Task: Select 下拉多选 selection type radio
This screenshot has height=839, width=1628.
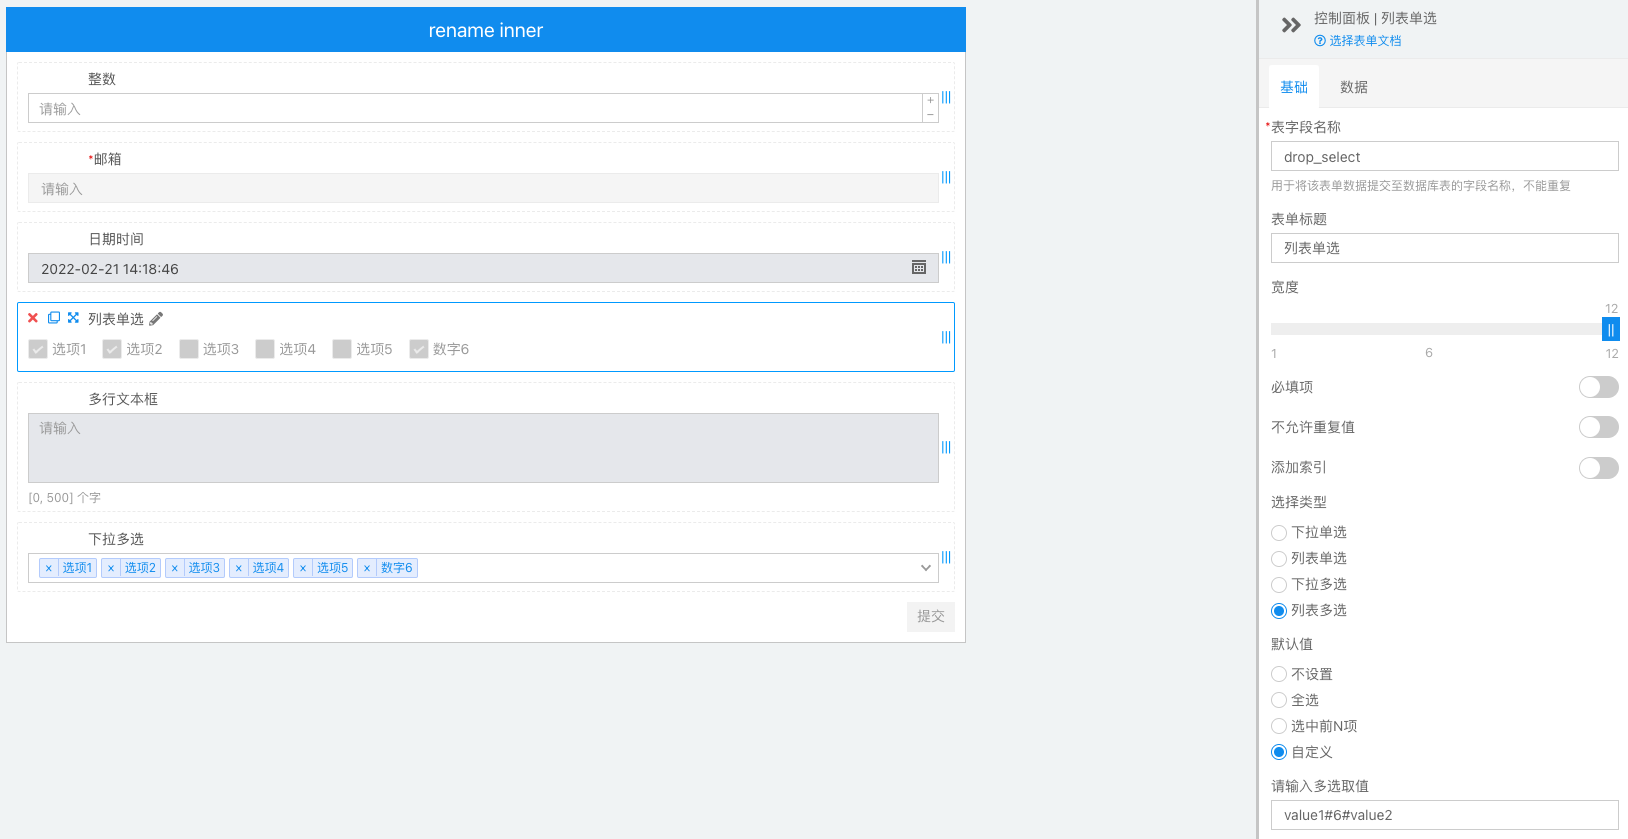Action: (x=1279, y=585)
